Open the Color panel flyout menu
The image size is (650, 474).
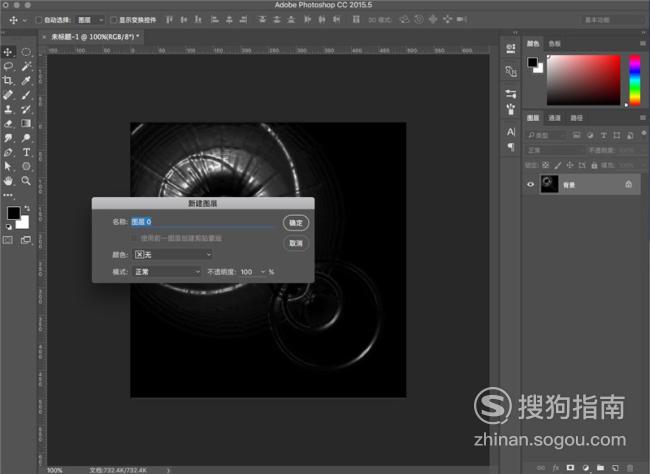click(x=643, y=43)
